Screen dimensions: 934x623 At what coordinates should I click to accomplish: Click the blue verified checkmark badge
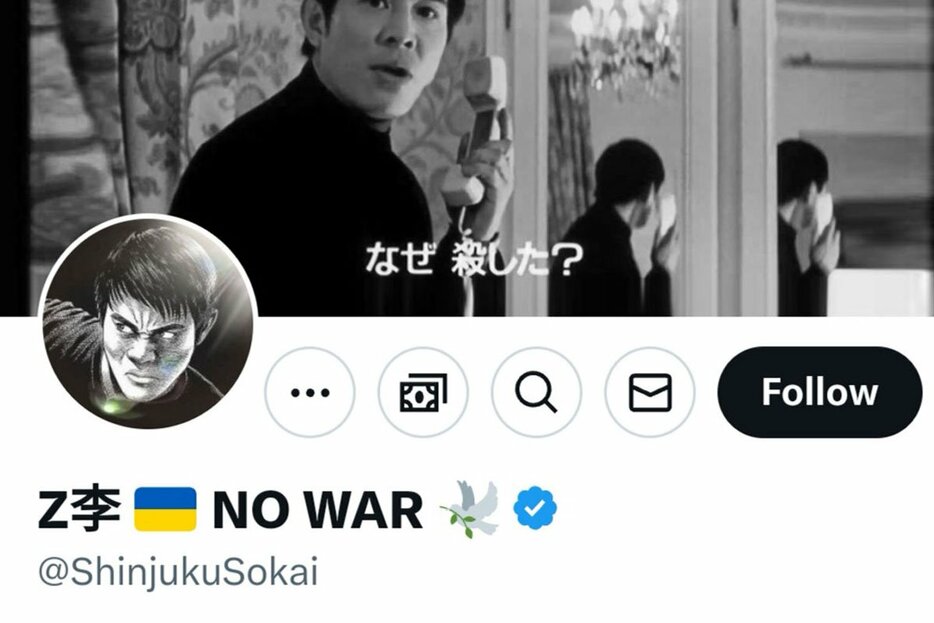click(535, 508)
